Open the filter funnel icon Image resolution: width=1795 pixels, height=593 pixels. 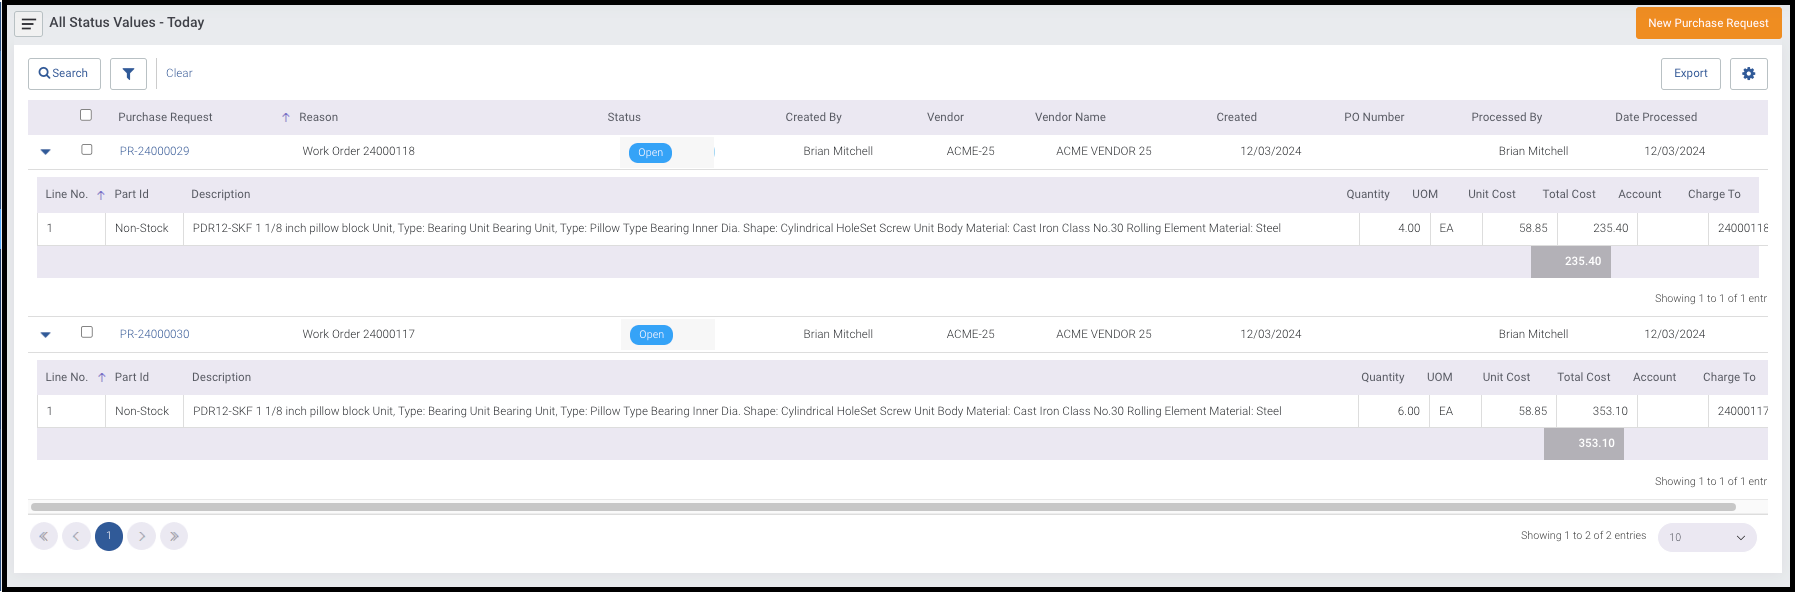(x=128, y=73)
